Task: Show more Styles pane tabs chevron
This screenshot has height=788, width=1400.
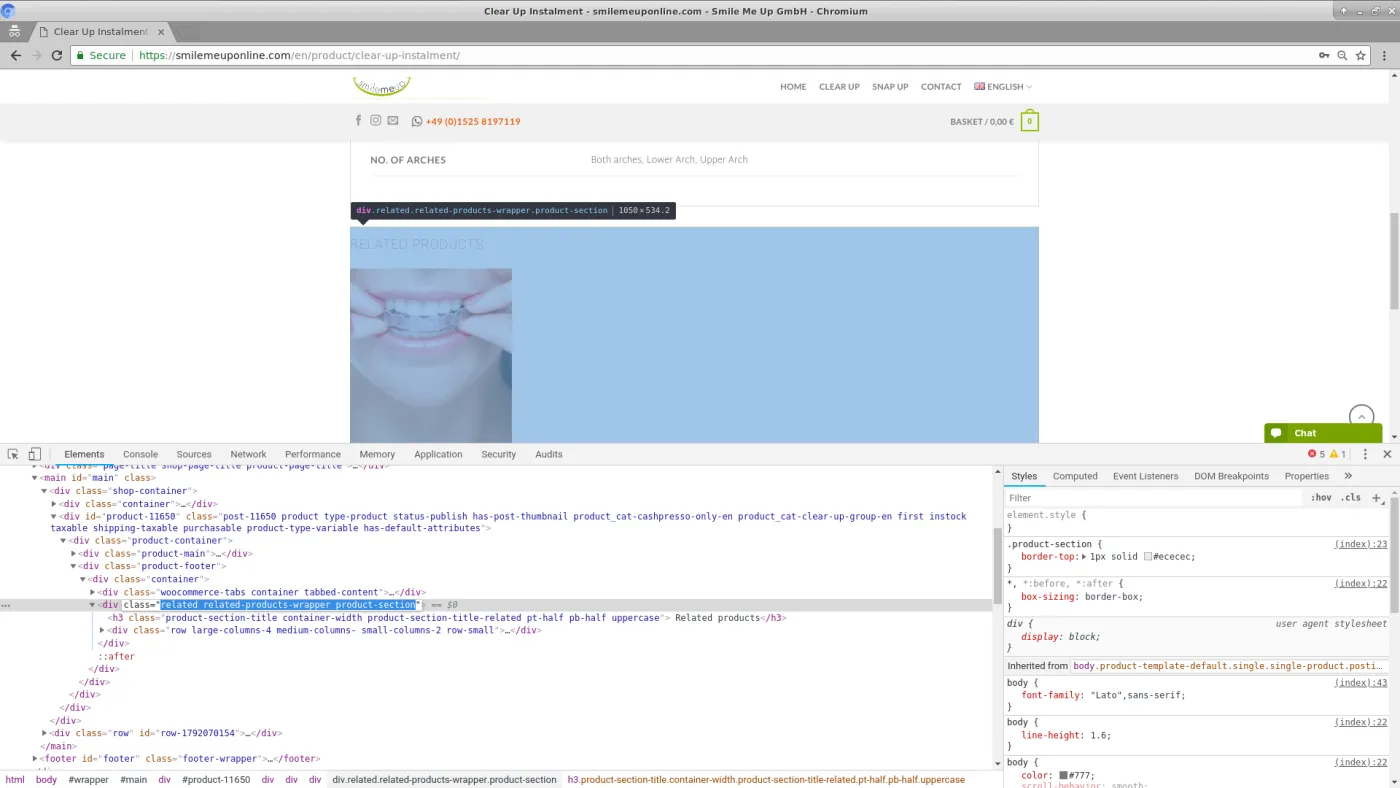Action: [1348, 476]
